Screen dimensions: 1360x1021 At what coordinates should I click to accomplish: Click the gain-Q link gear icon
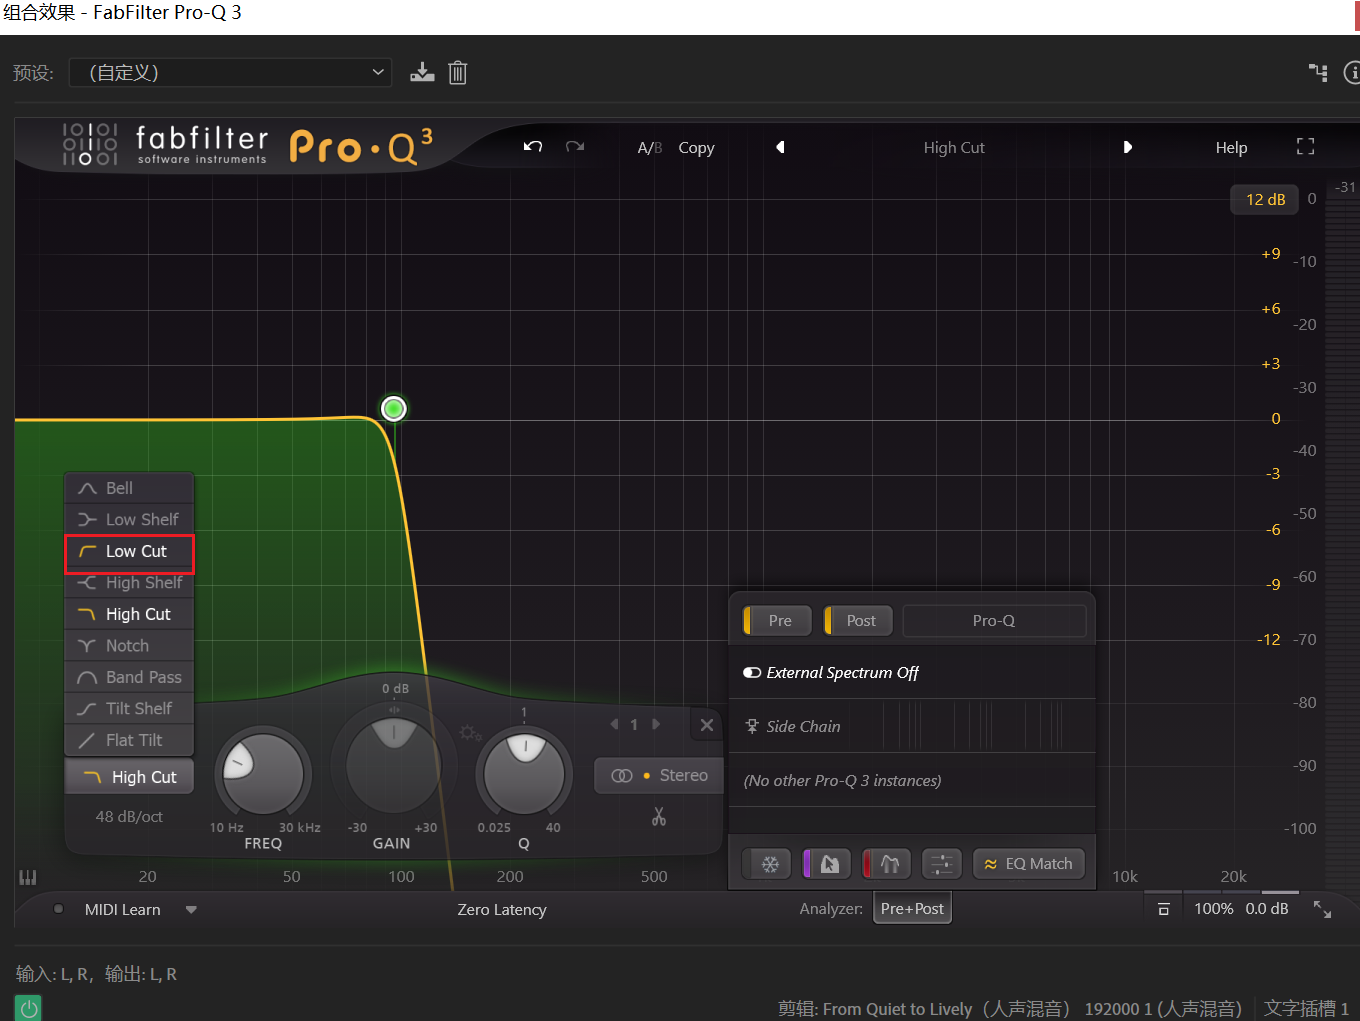(470, 733)
